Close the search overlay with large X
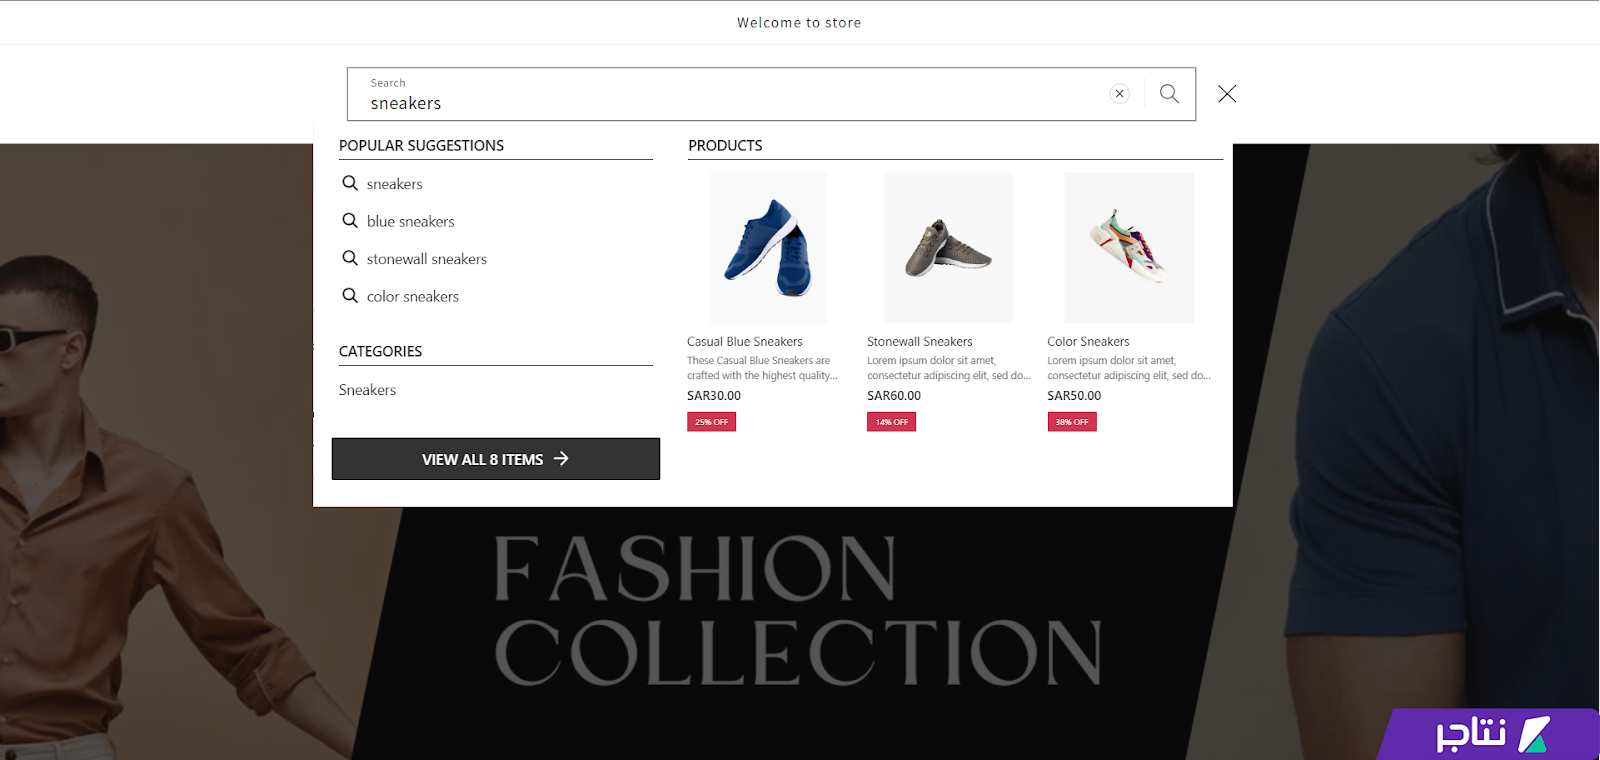The image size is (1600, 760). click(x=1227, y=94)
